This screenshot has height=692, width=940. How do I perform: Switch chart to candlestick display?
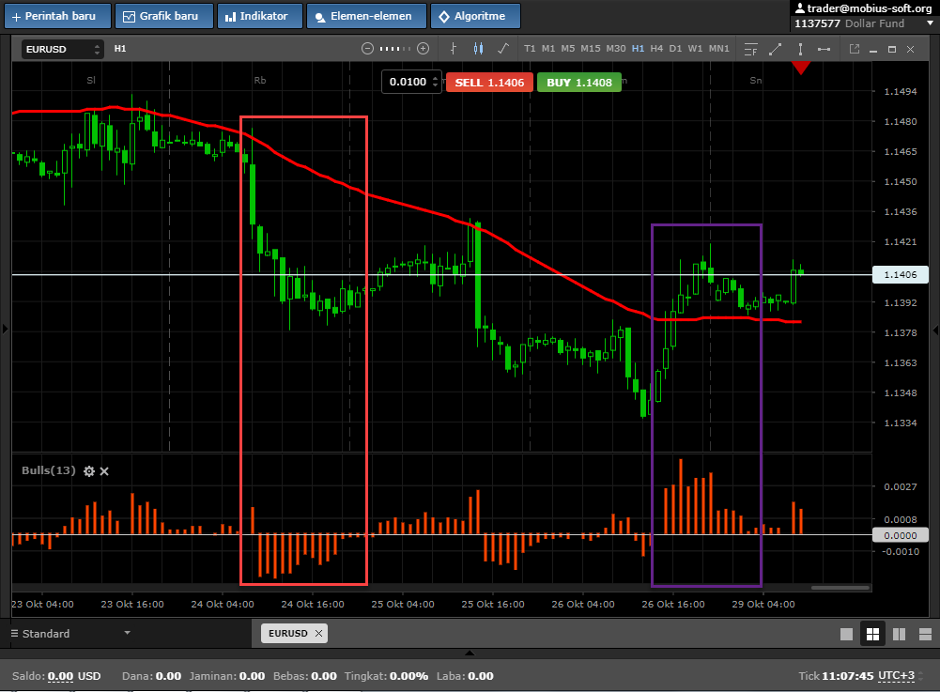tap(478, 49)
